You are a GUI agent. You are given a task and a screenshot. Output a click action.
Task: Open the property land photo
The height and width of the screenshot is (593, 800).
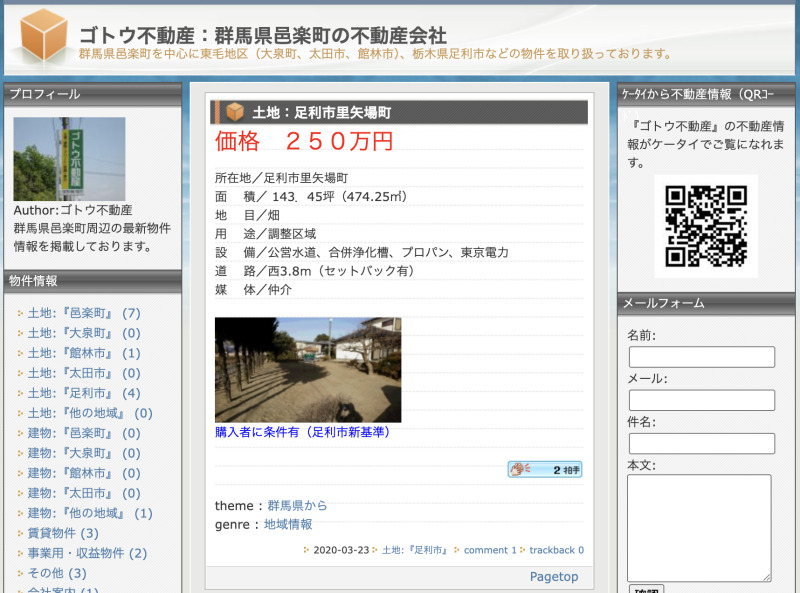(x=308, y=370)
